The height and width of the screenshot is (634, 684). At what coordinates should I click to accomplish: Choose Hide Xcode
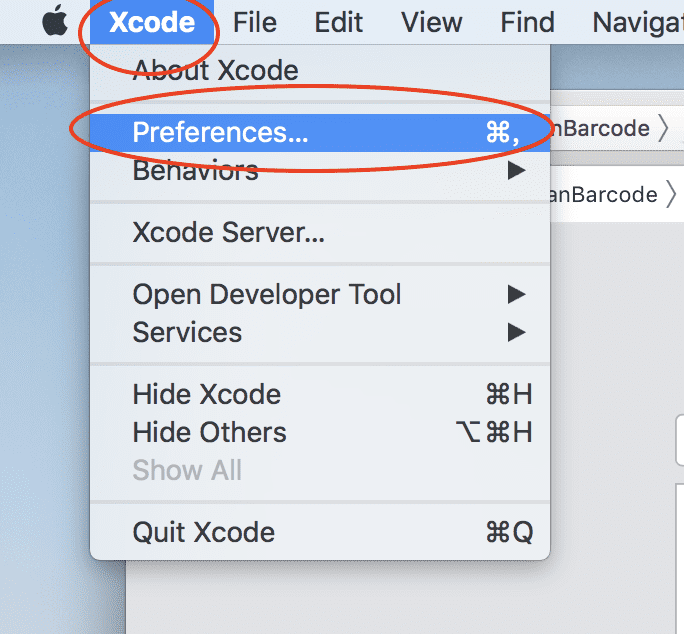[206, 394]
